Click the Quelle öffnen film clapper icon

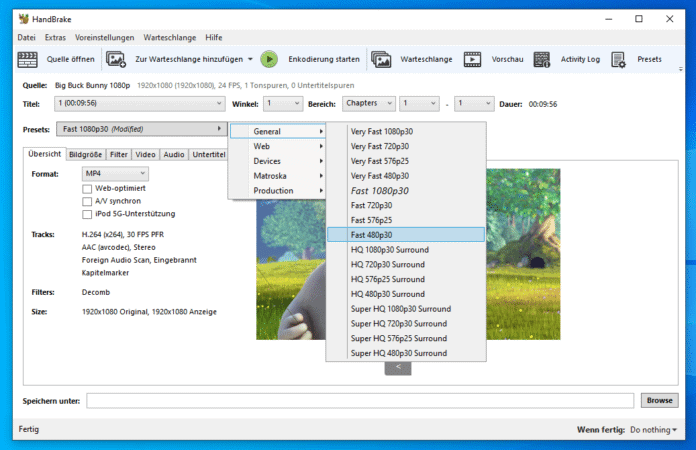[x=28, y=59]
